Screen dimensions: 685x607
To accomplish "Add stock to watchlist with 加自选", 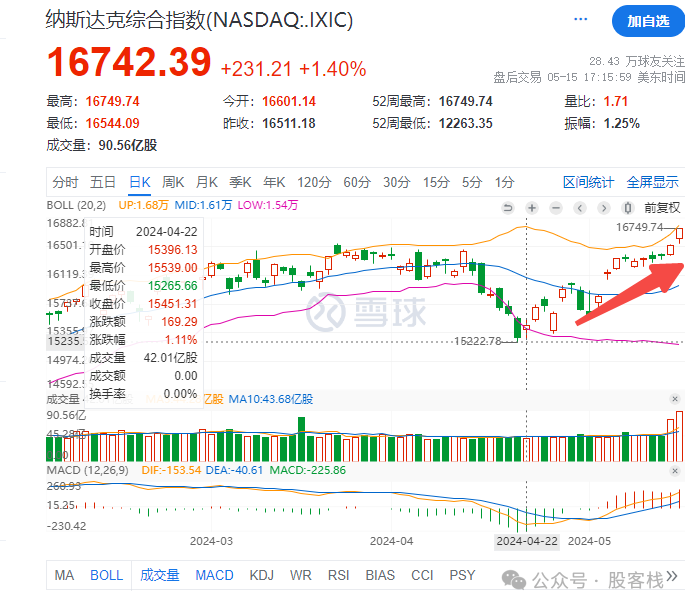I will 648,21.
